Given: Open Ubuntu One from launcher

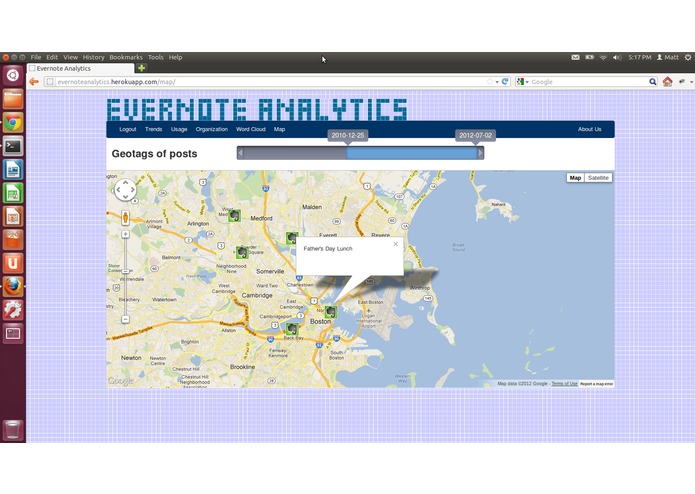Looking at the screenshot, I should click(x=13, y=263).
